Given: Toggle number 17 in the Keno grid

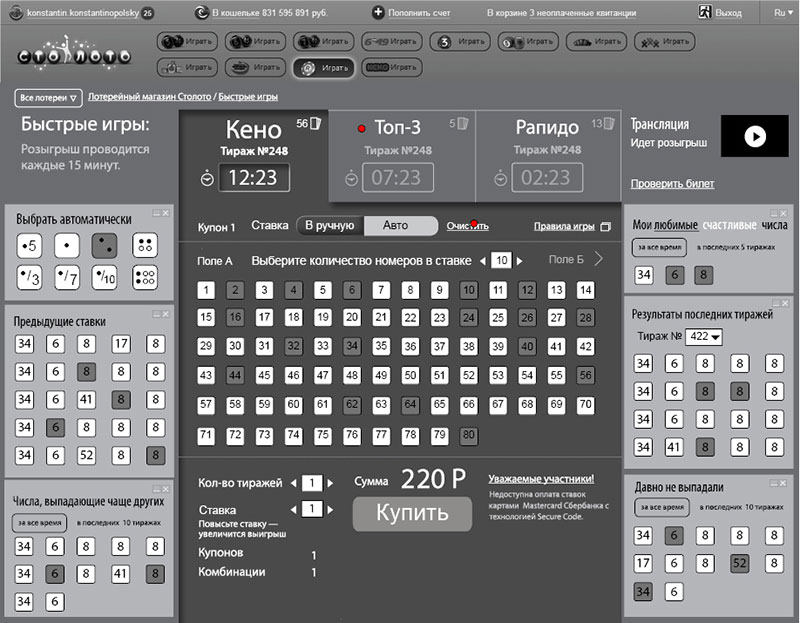Looking at the screenshot, I should (264, 318).
